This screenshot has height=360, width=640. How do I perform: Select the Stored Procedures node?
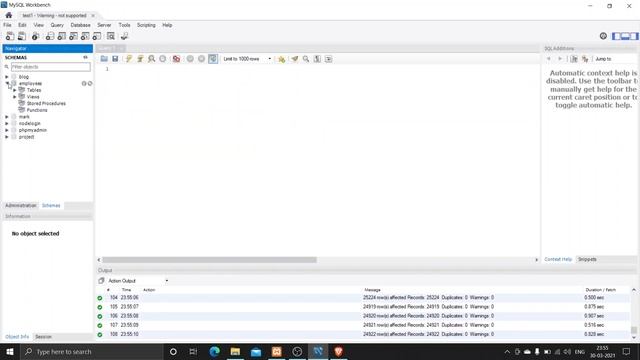pos(46,104)
